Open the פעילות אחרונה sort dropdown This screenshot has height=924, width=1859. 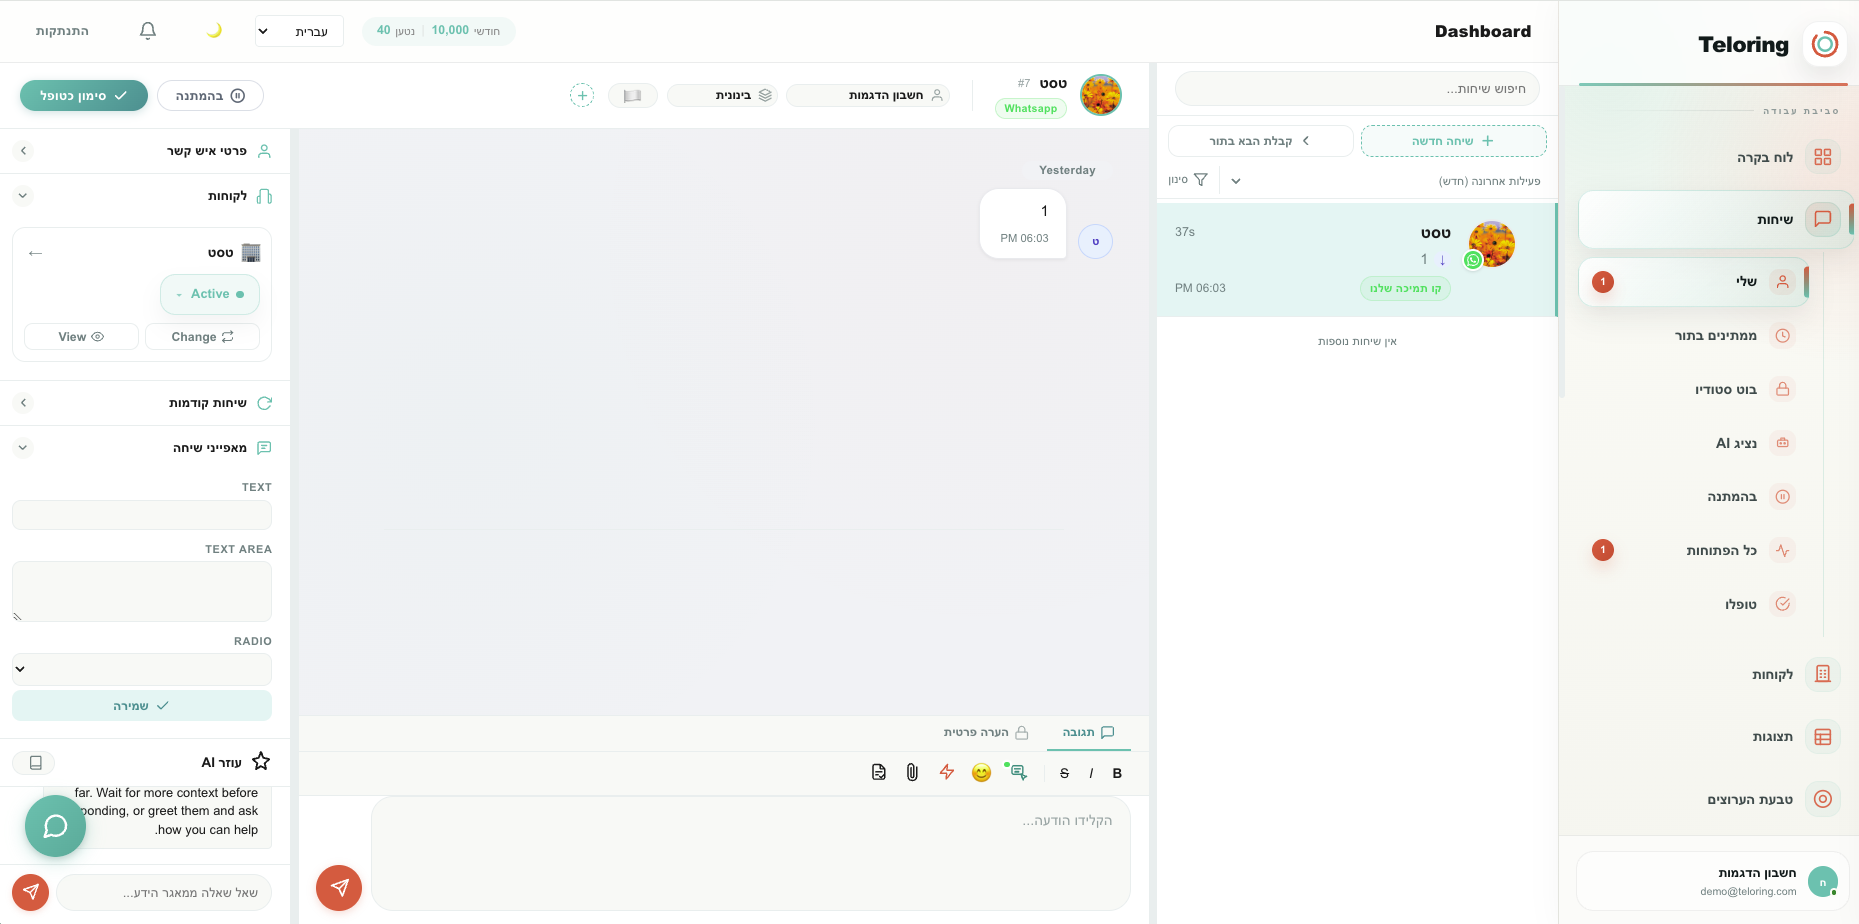1388,181
